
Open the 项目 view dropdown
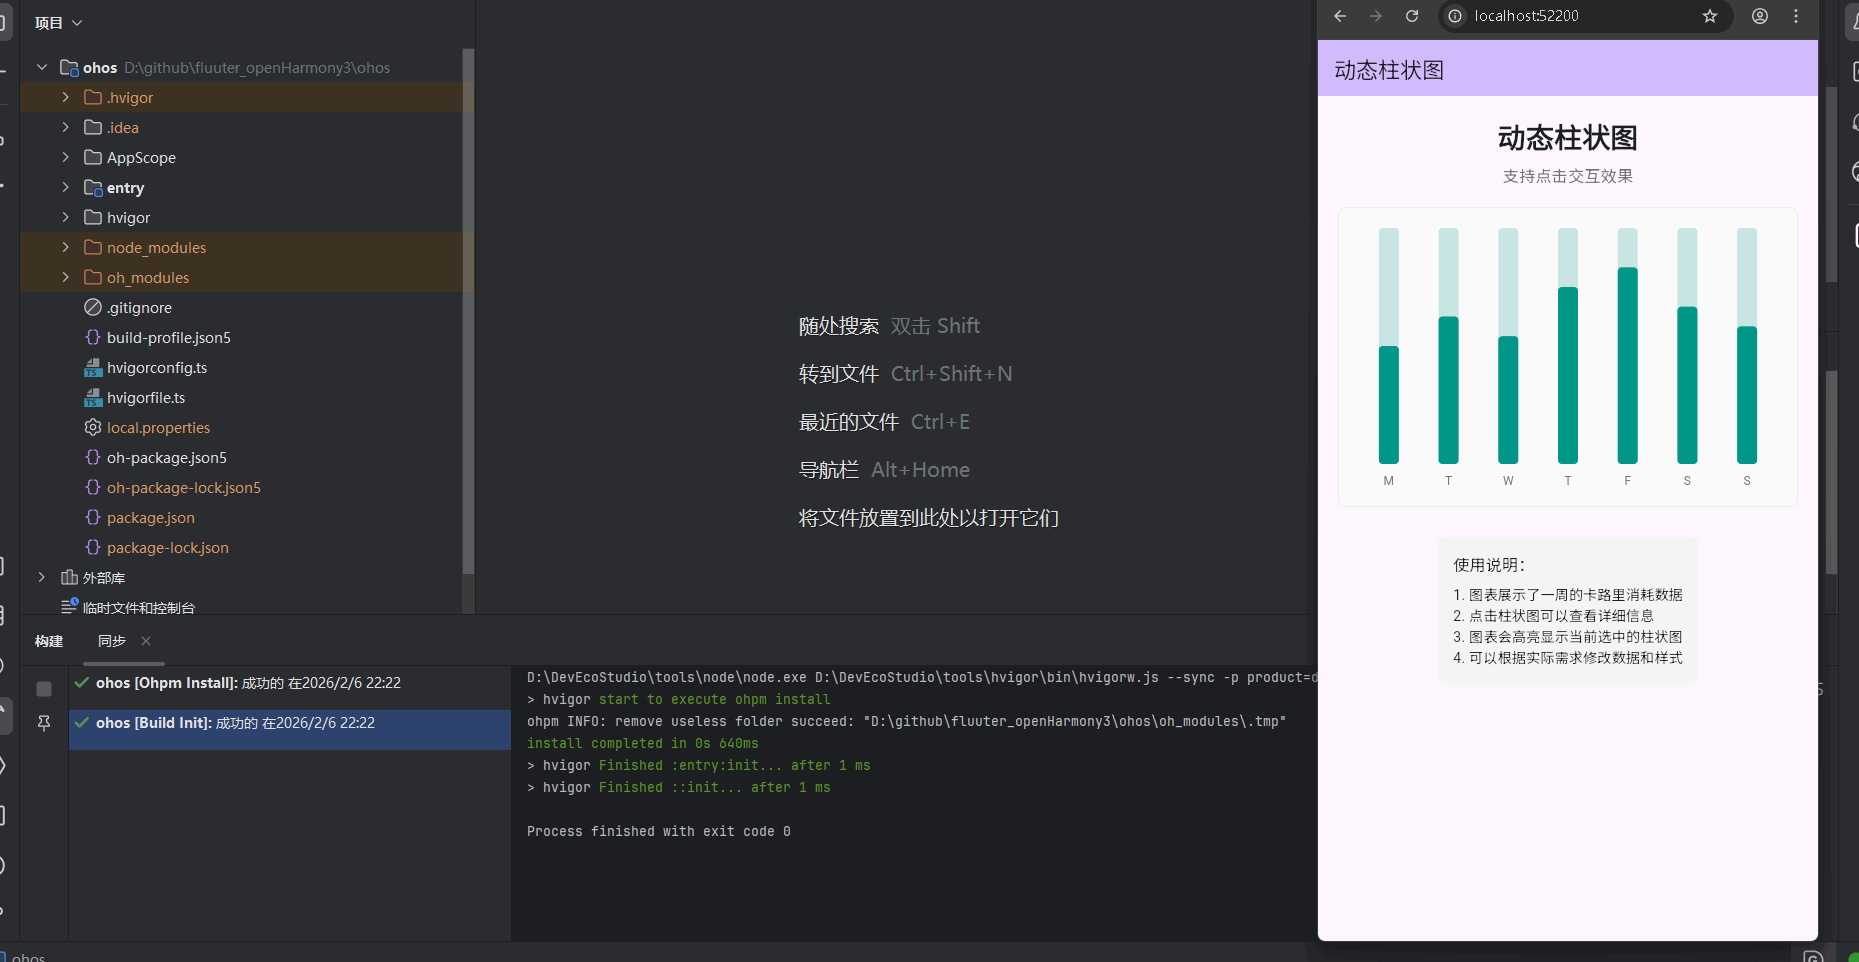58,23
